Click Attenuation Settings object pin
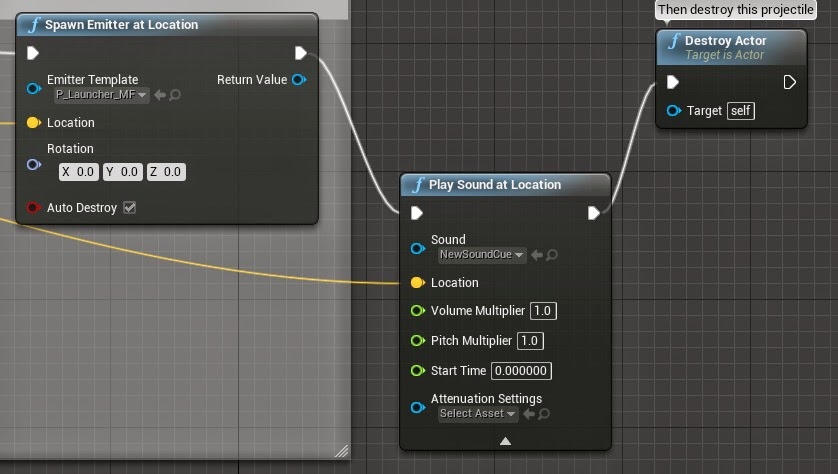838x474 pixels. pos(418,408)
